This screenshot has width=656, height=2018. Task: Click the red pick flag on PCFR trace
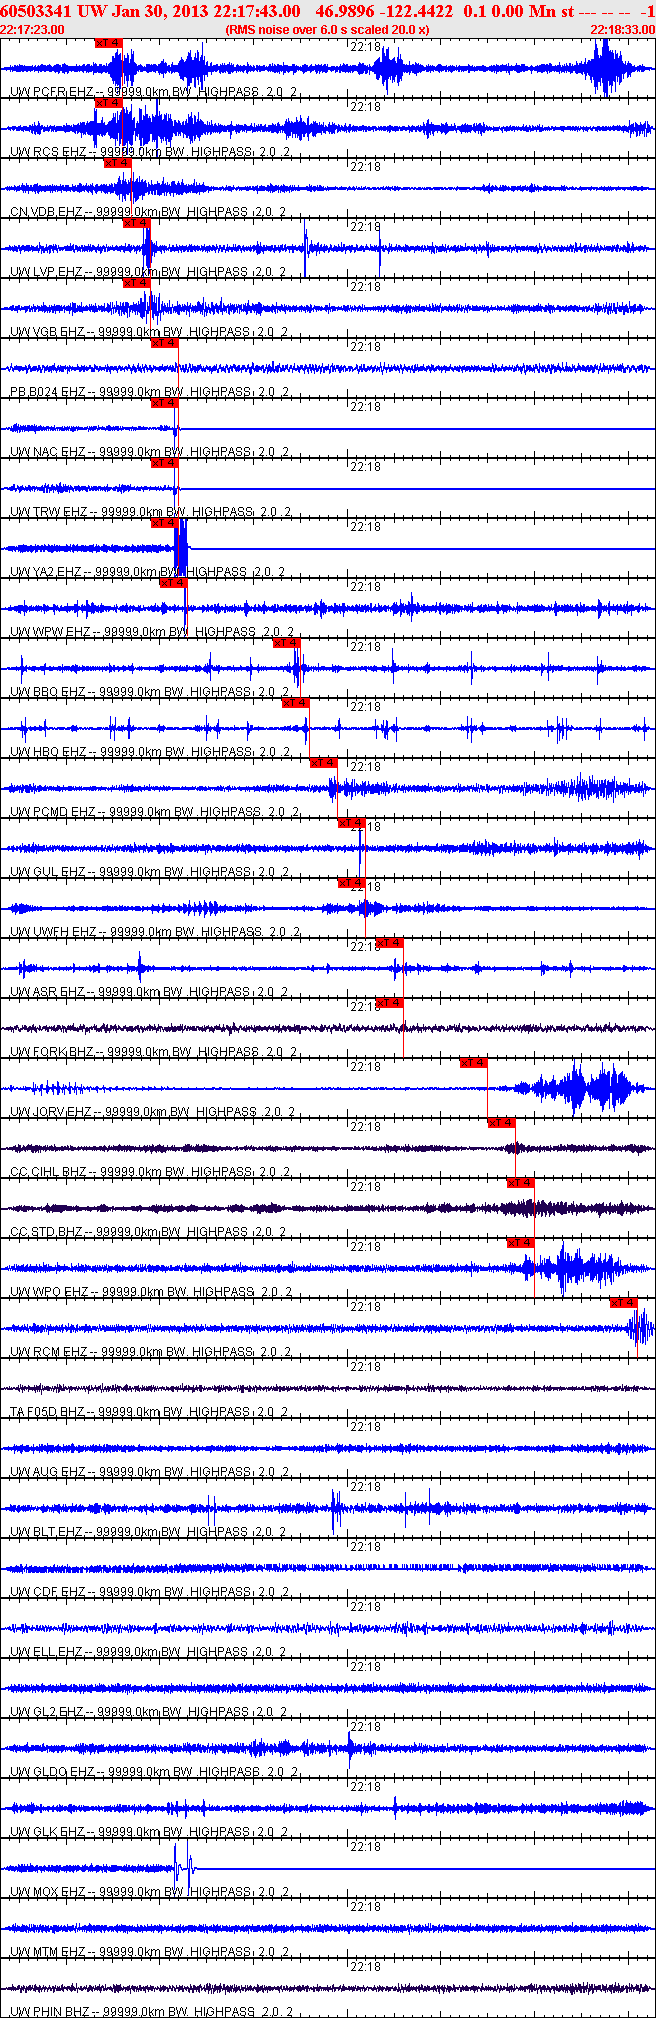(108, 43)
